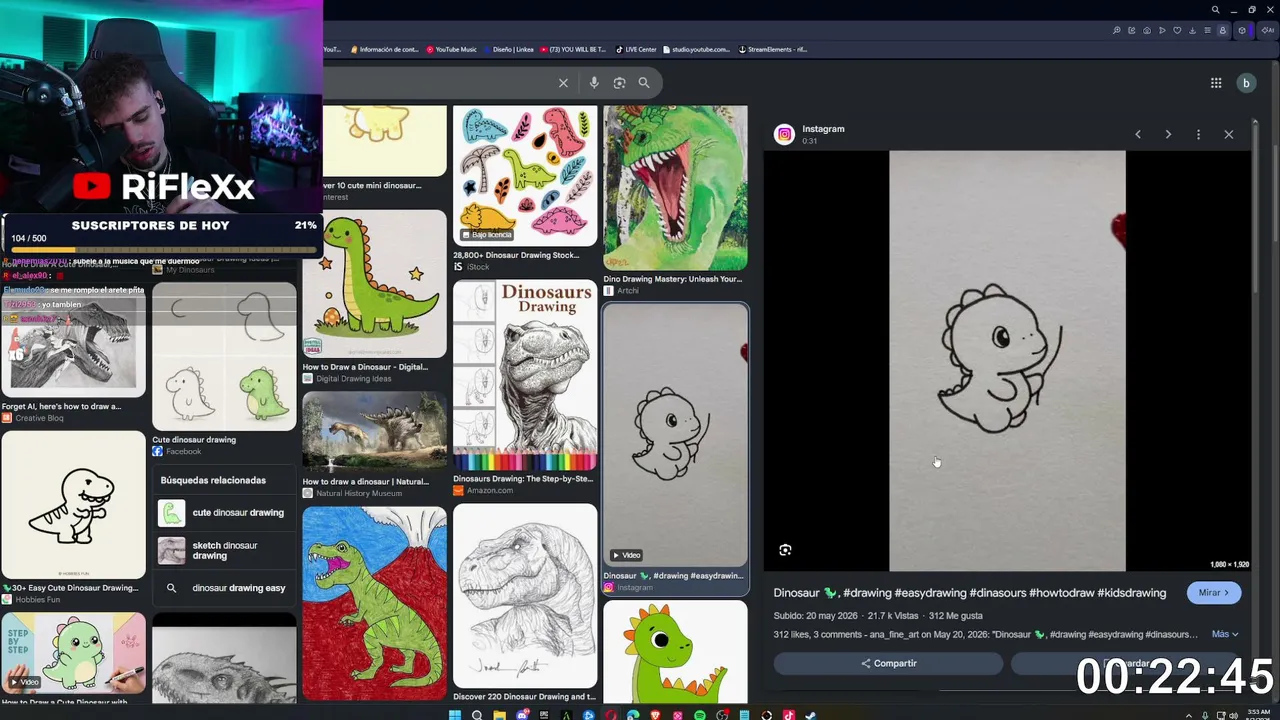Open the Dinosaurs Drawing book cover thumbnail
1280x720 pixels.
[525, 375]
